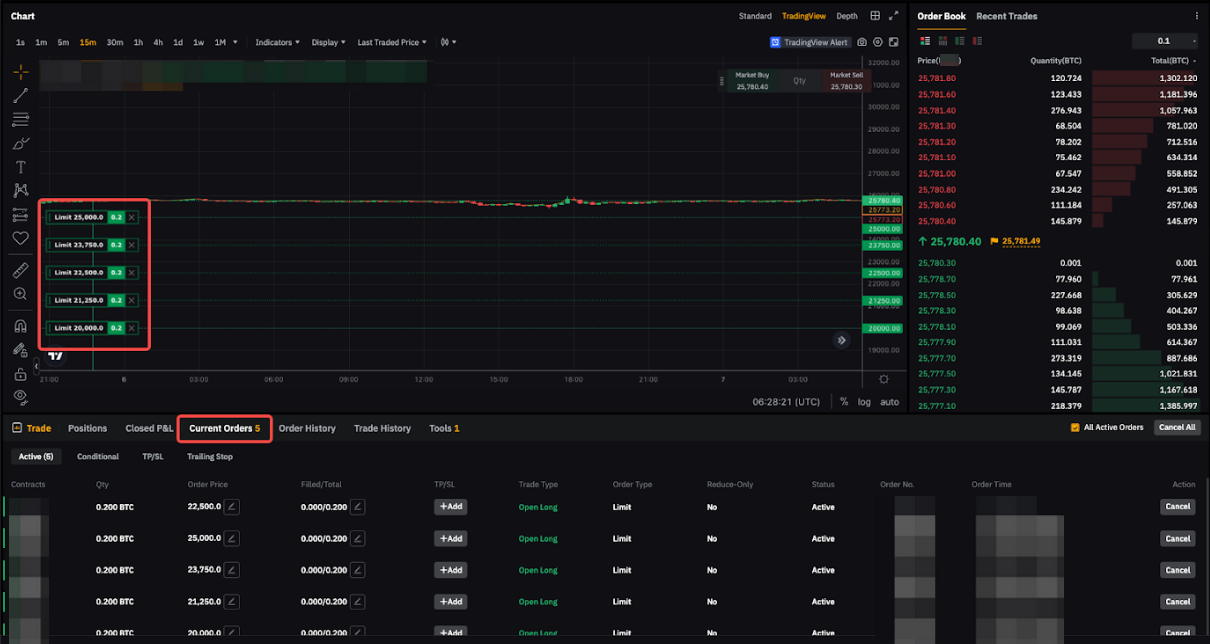Select the brush drawing tool
Viewport: 1210px width, 644px height.
pos(20,144)
